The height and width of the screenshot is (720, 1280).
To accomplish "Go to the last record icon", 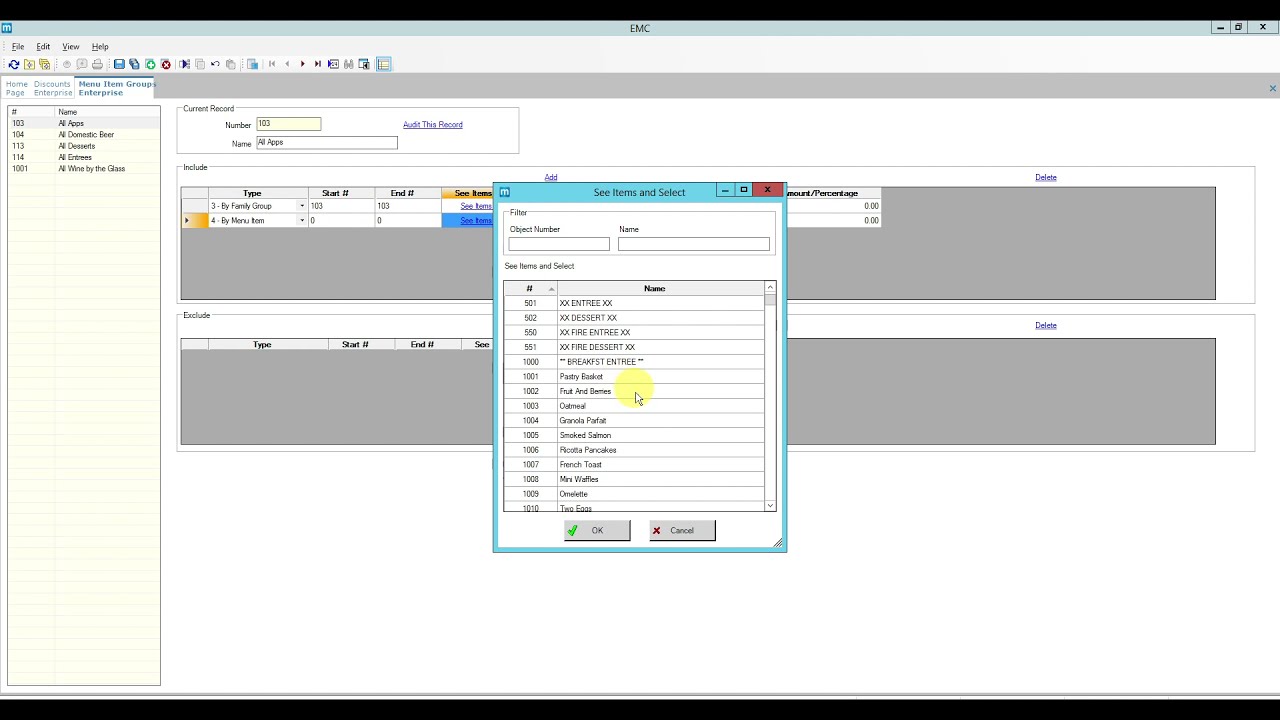I will (318, 64).
